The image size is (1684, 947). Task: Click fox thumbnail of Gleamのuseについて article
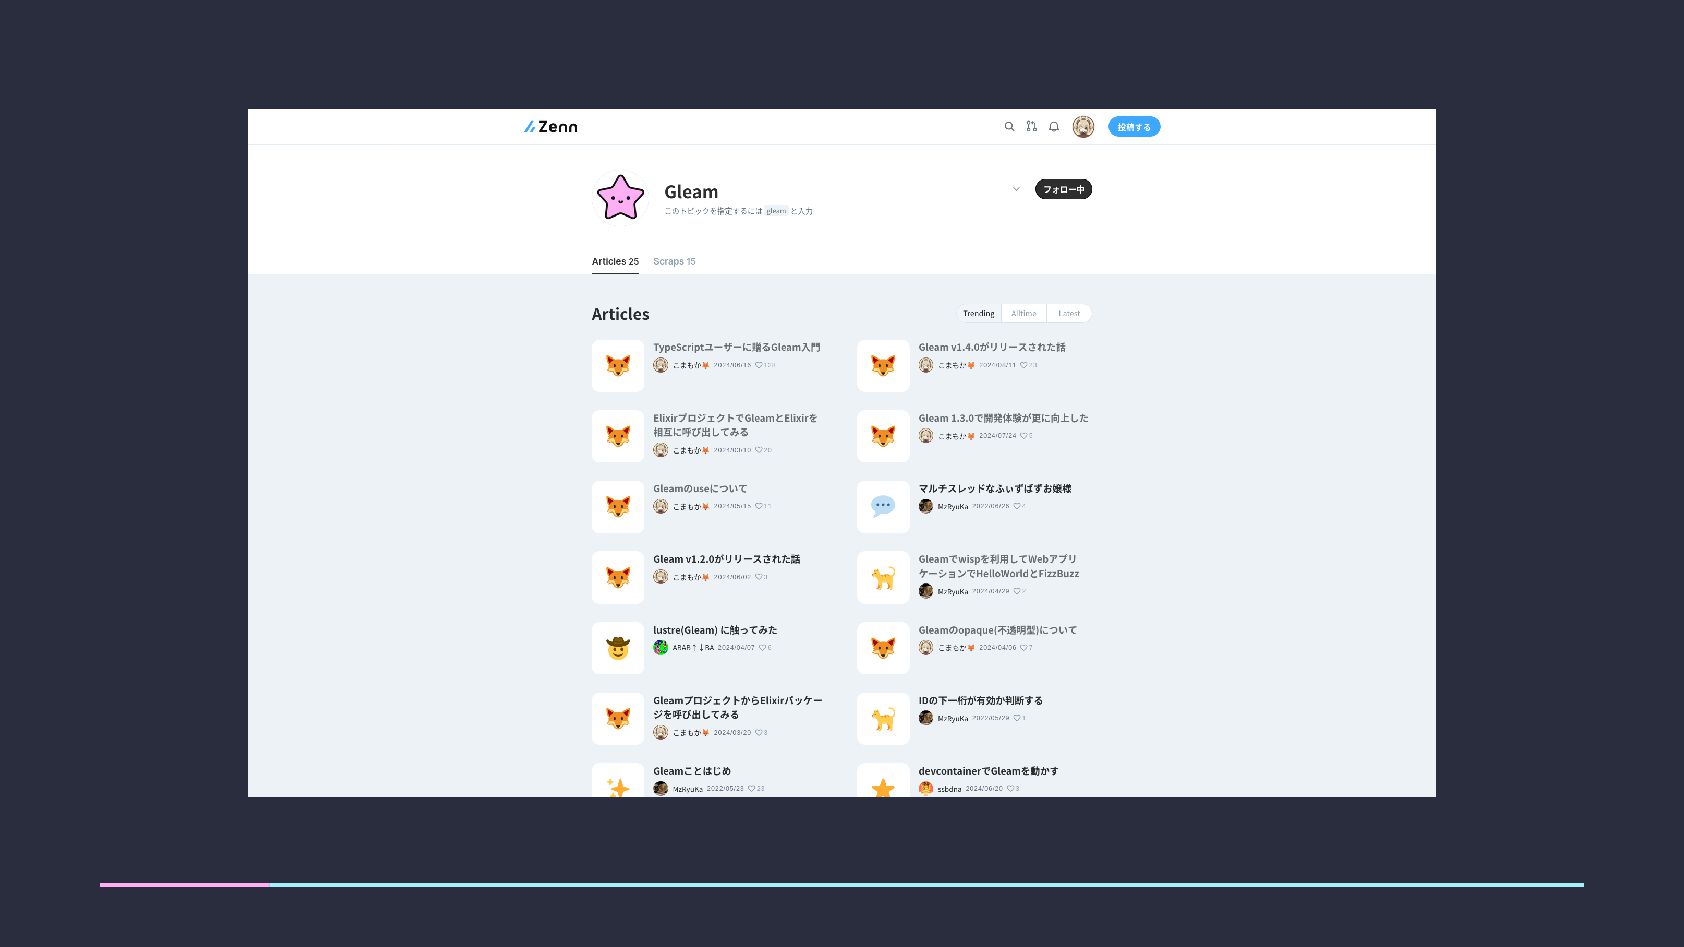[618, 507]
